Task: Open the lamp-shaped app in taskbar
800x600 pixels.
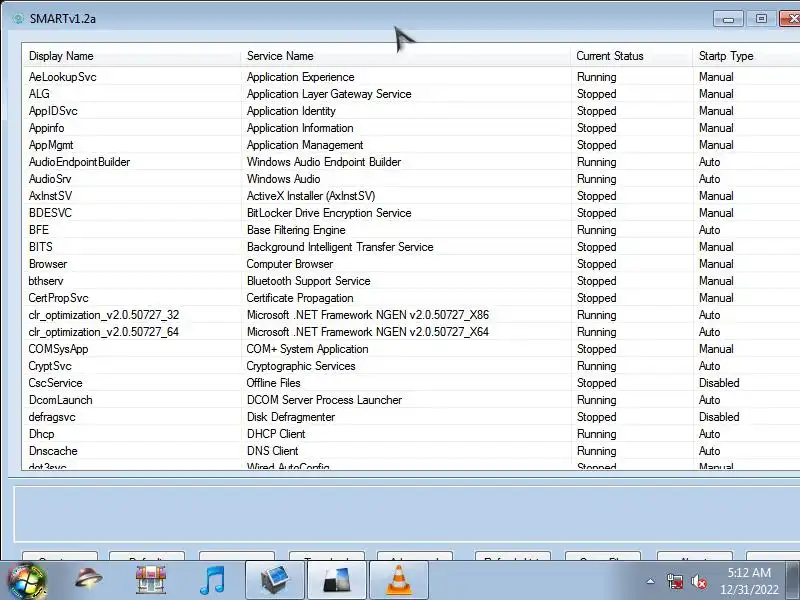Action: [x=88, y=580]
